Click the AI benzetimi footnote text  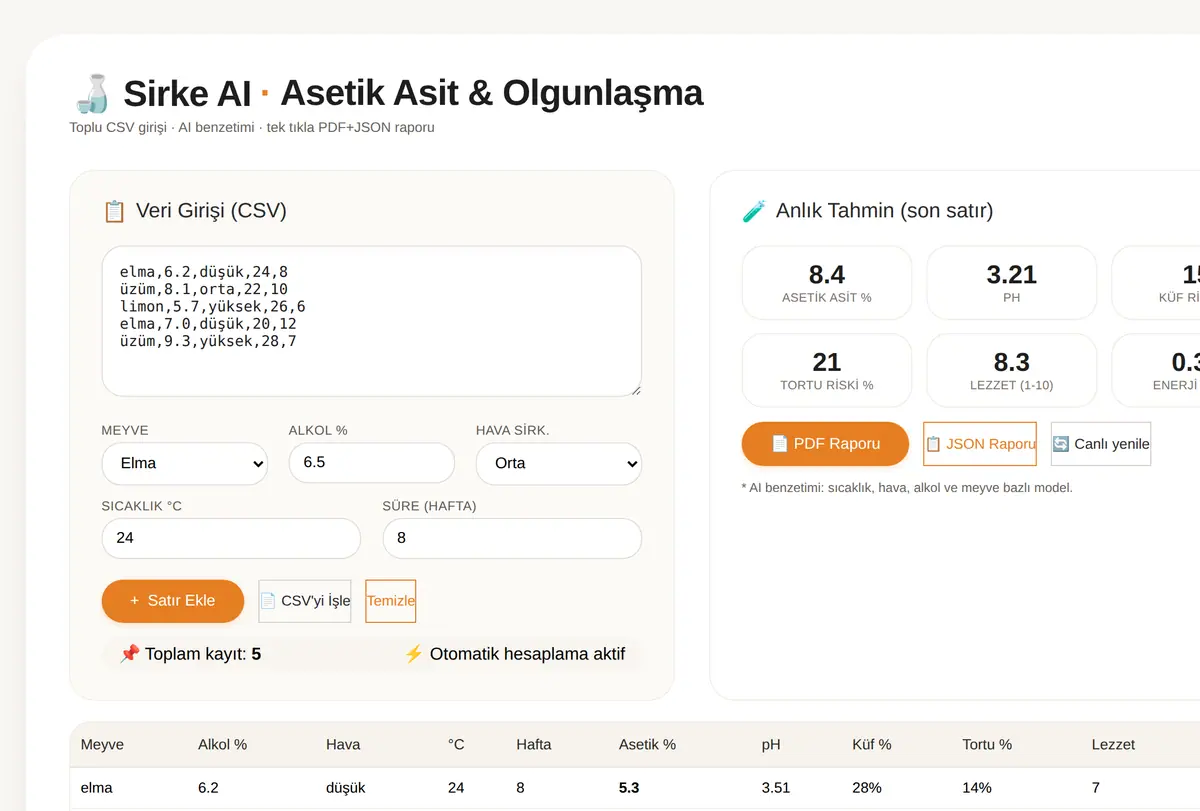click(907, 488)
